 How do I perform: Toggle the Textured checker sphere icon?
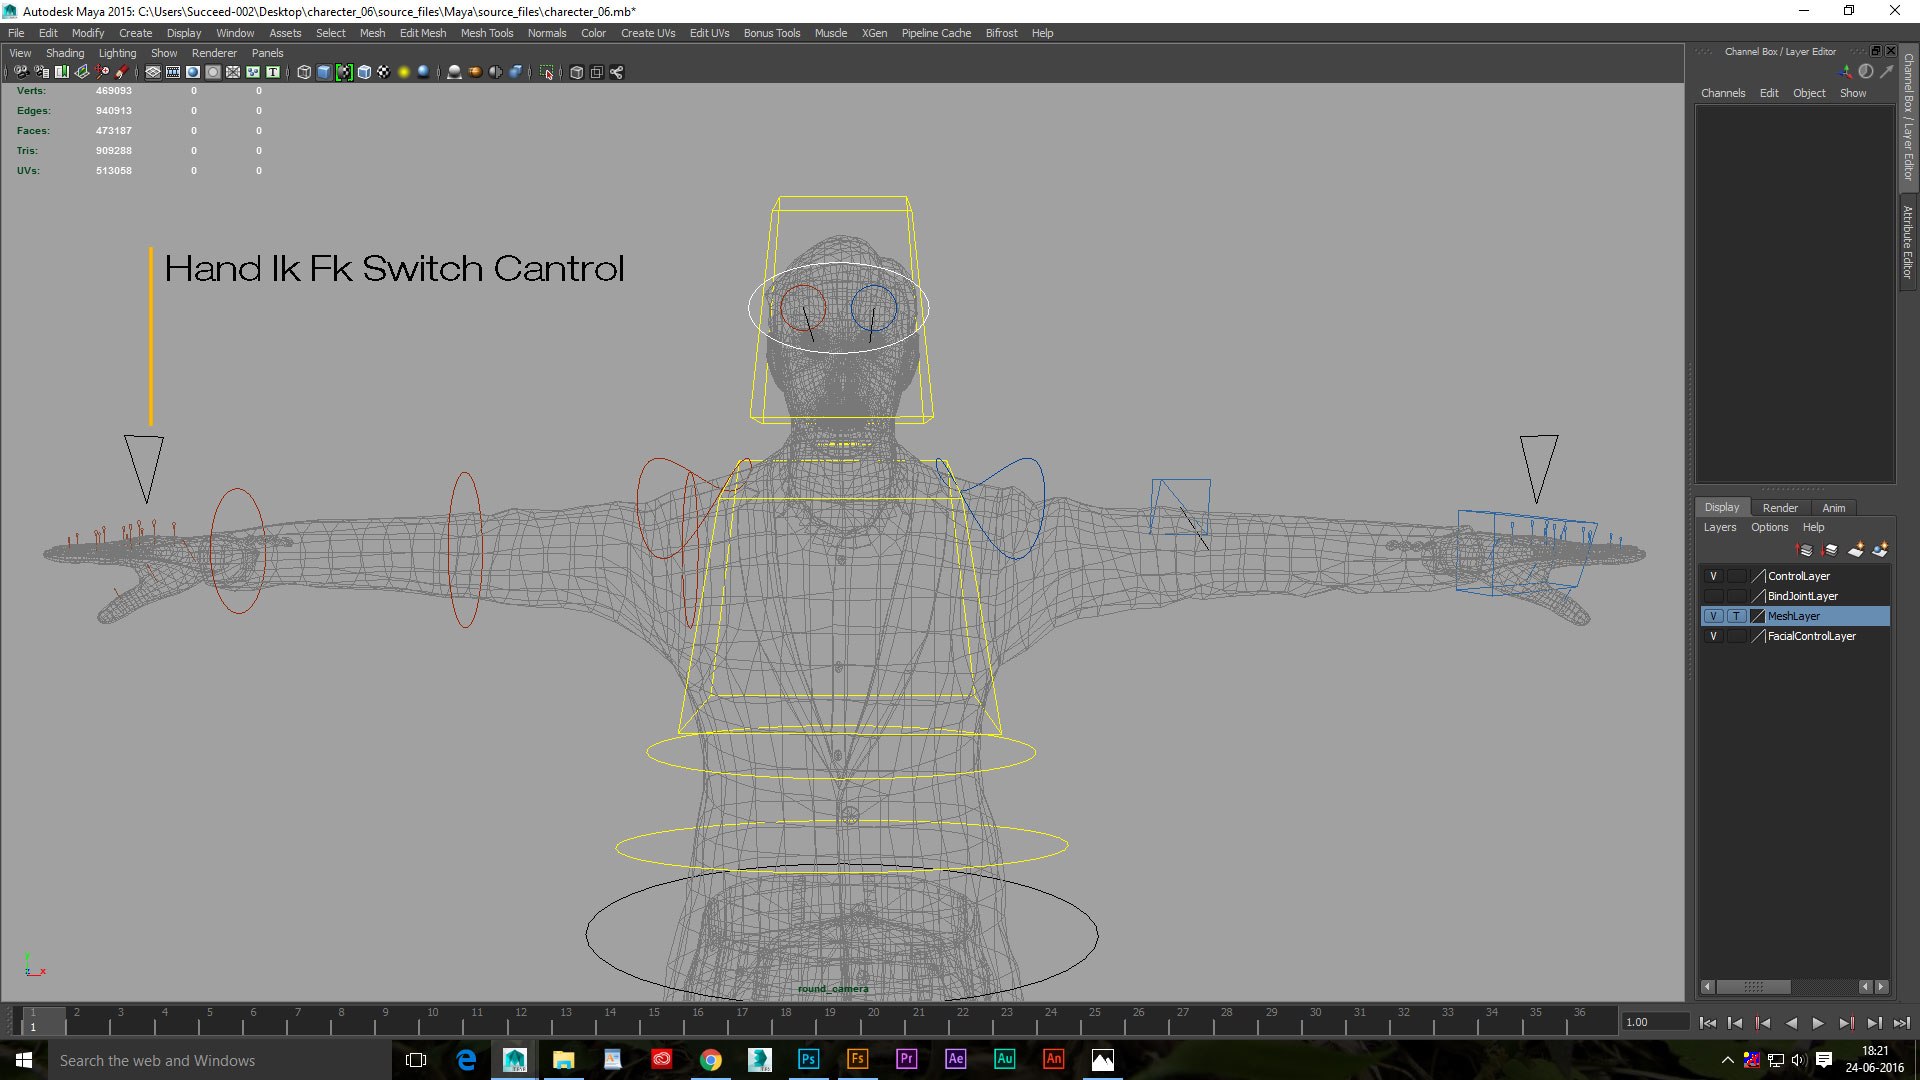384,72
